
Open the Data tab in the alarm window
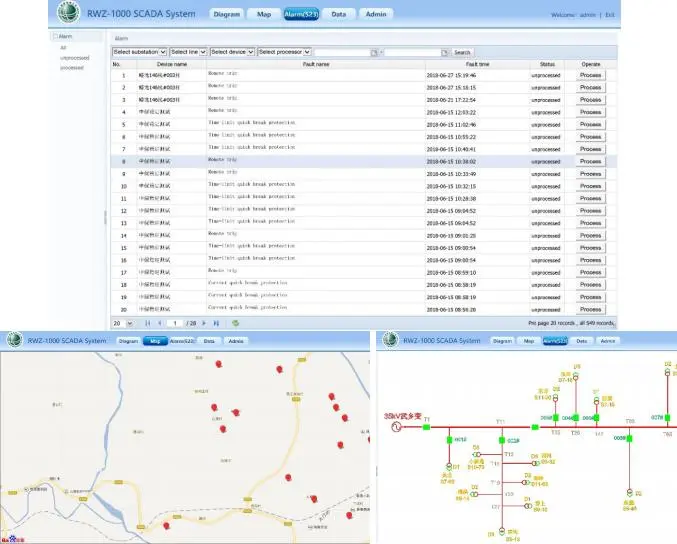click(339, 14)
